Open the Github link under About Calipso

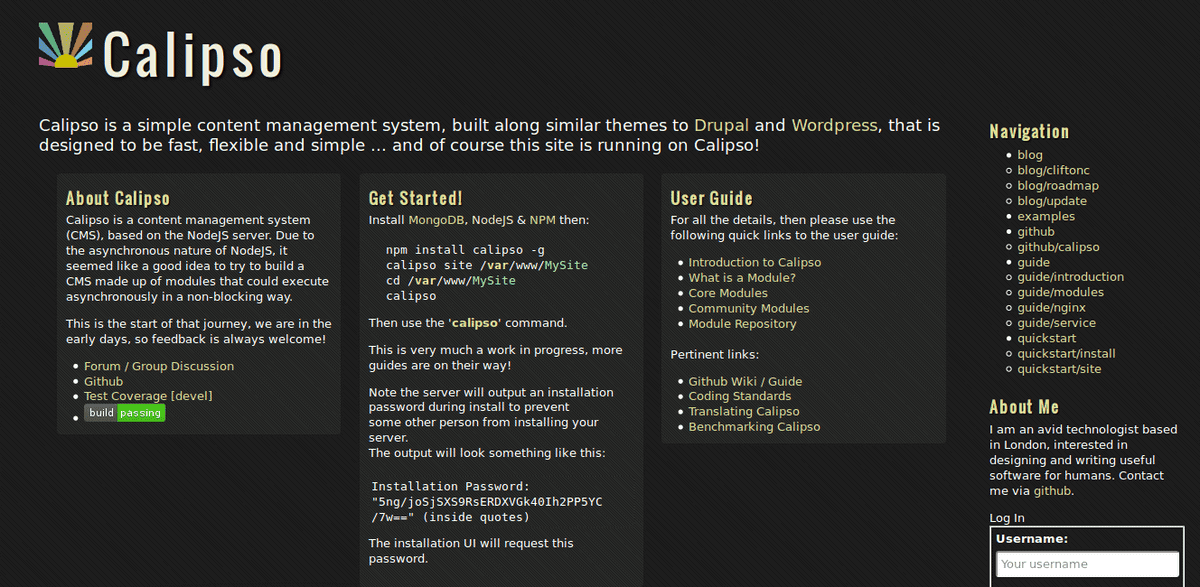coord(104,381)
